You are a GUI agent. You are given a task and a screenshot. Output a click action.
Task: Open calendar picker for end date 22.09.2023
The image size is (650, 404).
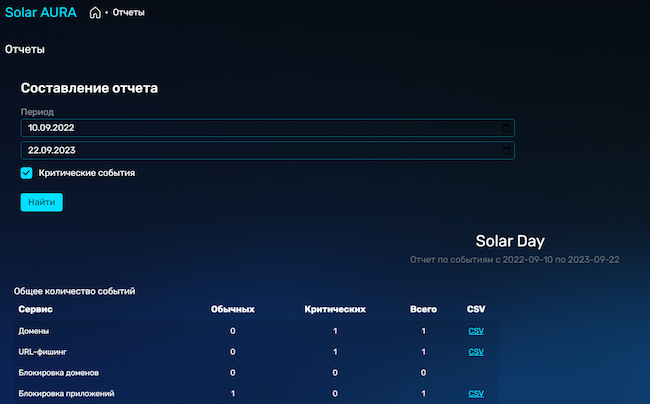point(506,150)
